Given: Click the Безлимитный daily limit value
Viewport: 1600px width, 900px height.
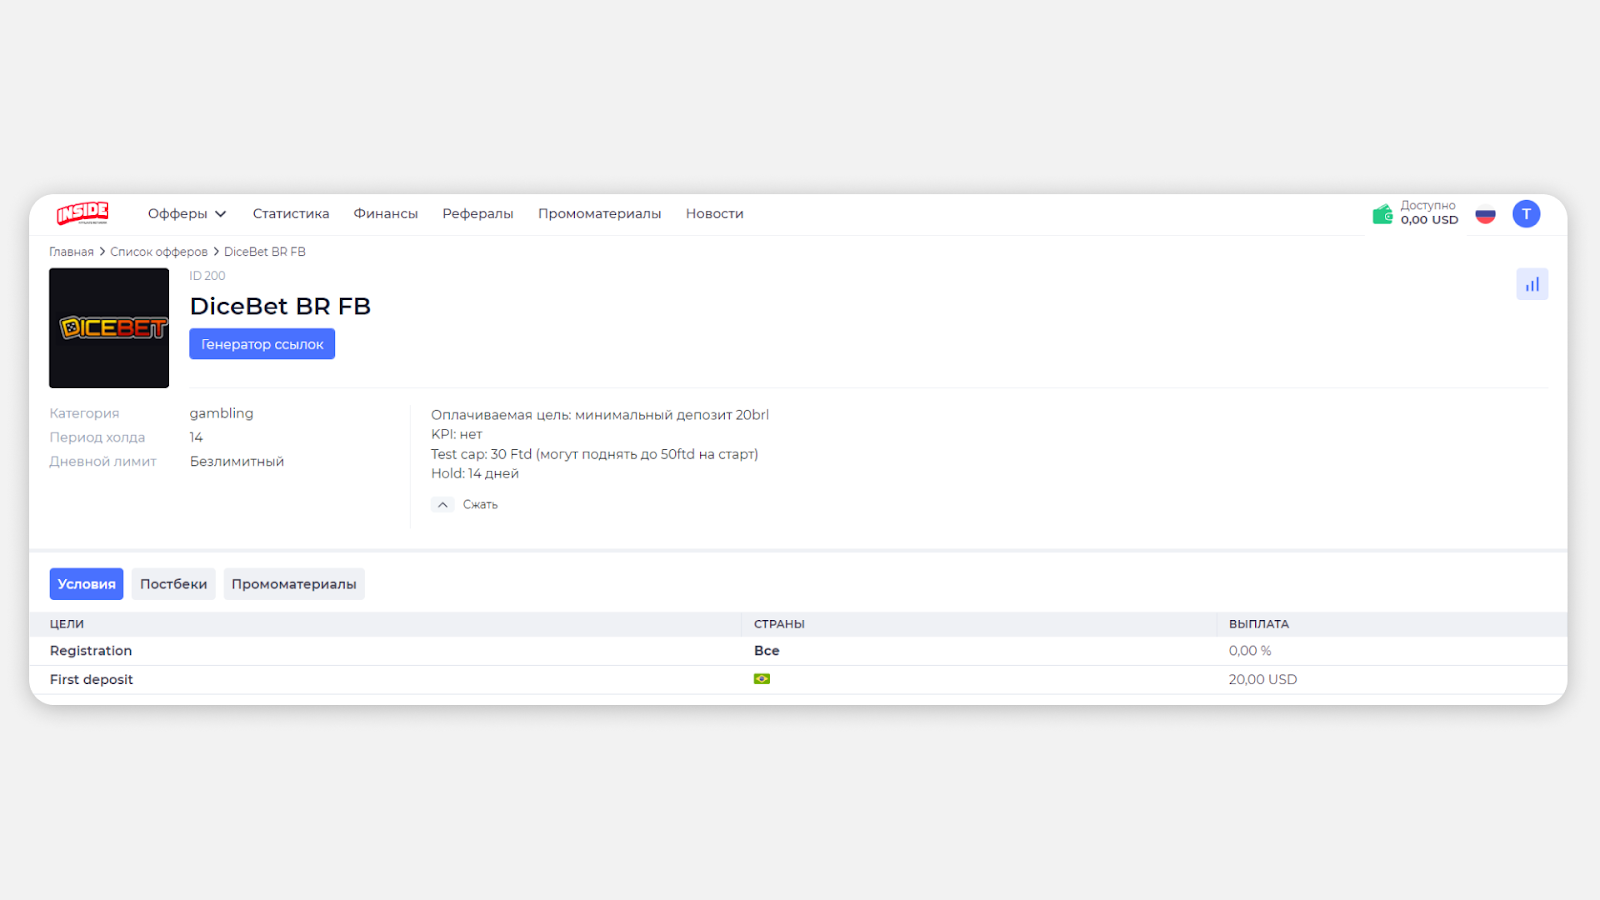Looking at the screenshot, I should pyautogui.click(x=237, y=462).
